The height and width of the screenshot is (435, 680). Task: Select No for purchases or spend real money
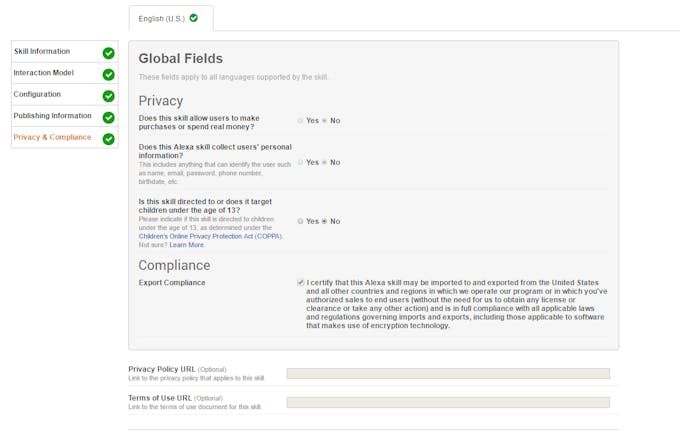point(324,121)
